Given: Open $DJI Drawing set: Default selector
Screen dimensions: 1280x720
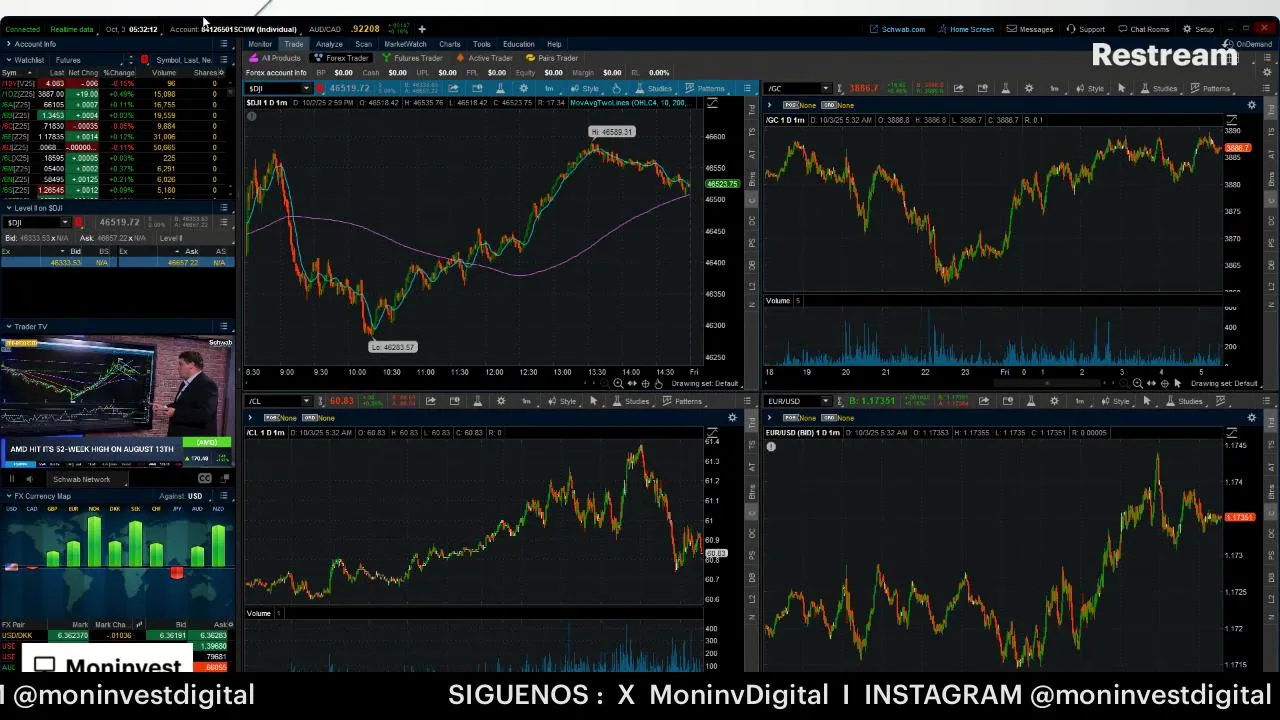Looking at the screenshot, I should pyautogui.click(x=705, y=384).
